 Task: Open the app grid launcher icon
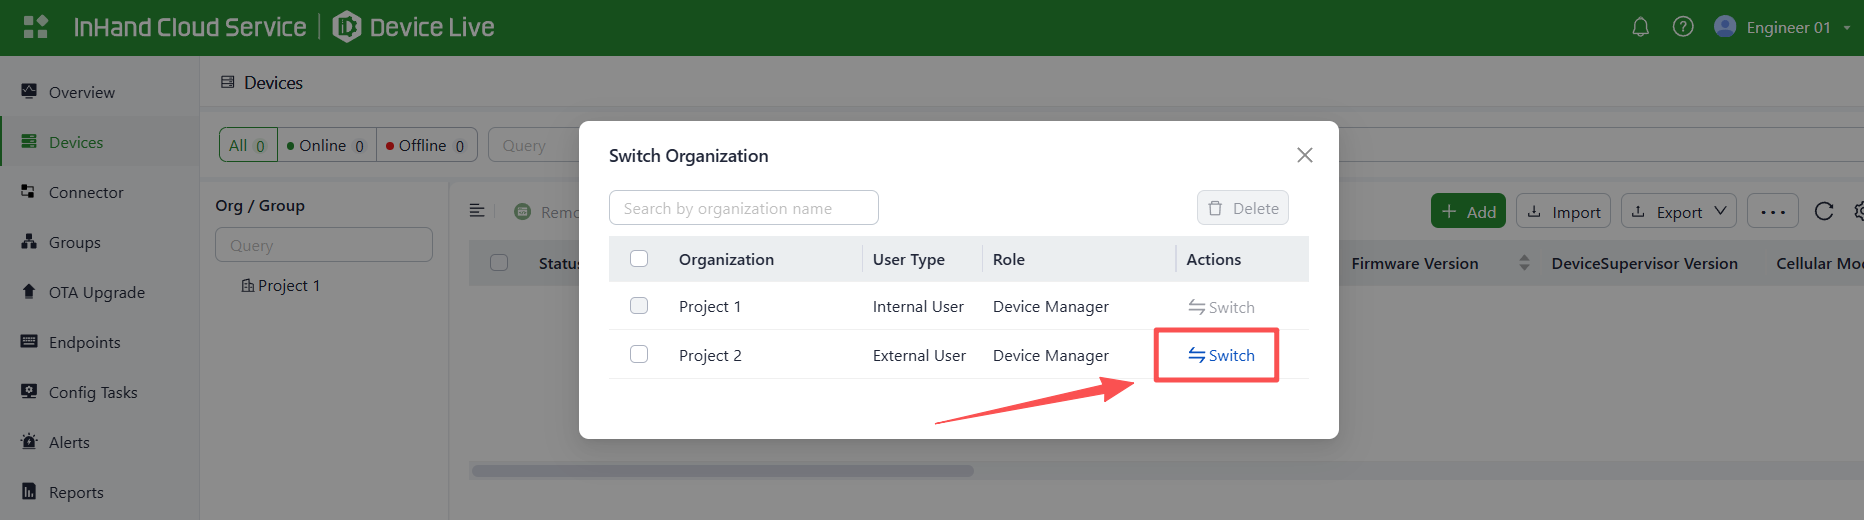click(36, 27)
